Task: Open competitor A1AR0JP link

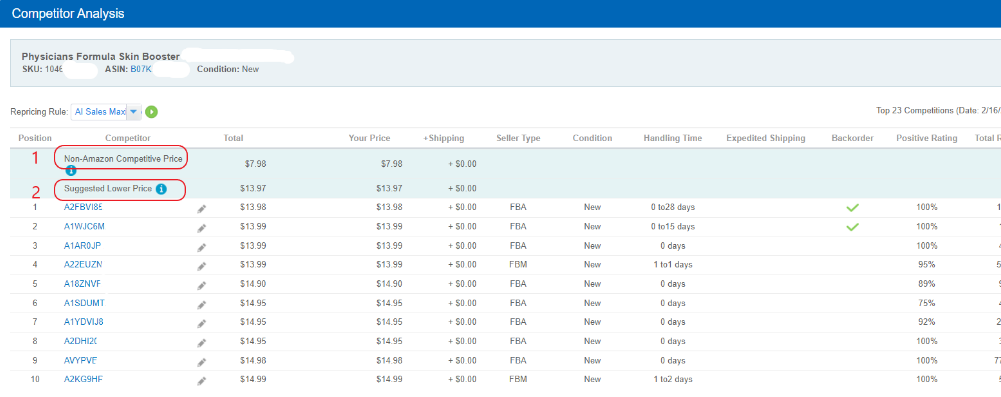Action: point(82,246)
